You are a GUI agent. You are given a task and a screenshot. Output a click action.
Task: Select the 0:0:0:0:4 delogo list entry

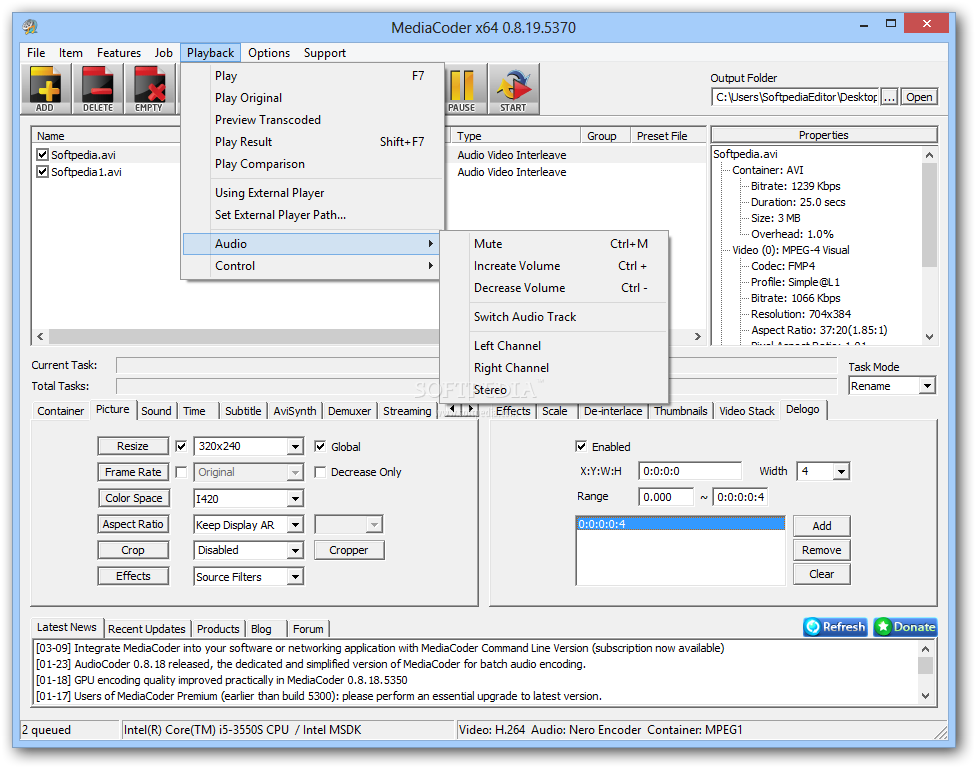(x=680, y=524)
